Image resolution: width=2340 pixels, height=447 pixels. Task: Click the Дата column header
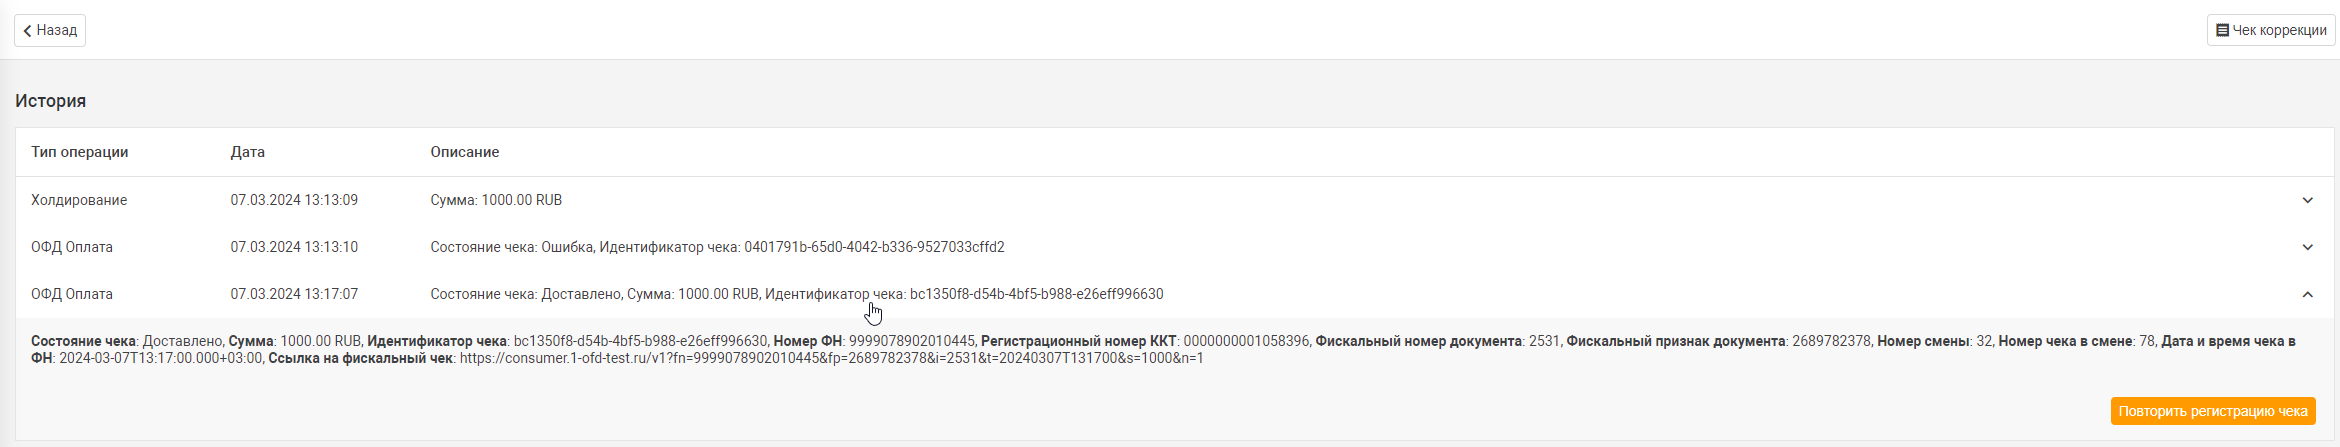pos(248,152)
